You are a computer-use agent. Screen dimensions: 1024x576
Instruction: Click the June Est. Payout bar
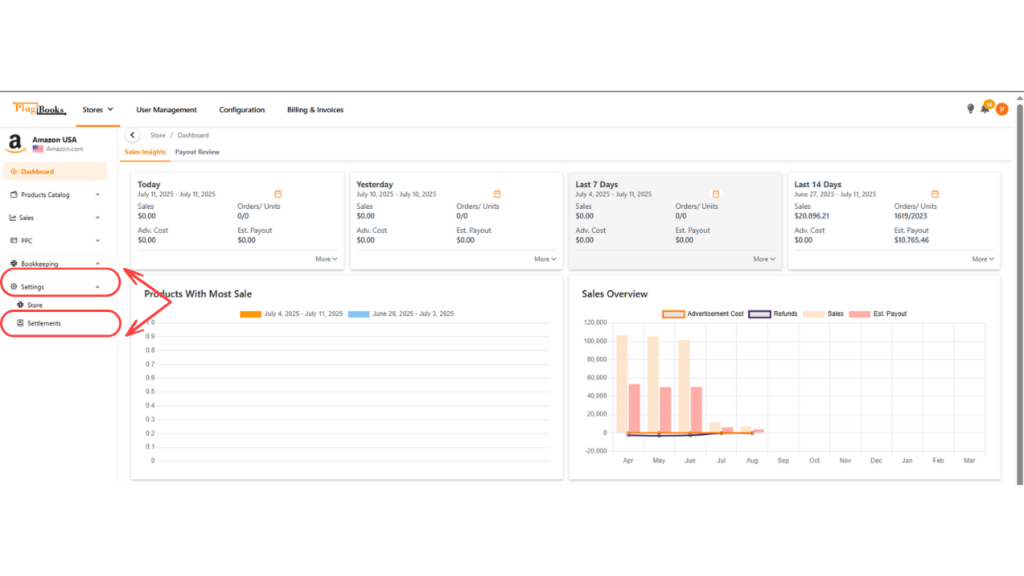[x=696, y=410]
